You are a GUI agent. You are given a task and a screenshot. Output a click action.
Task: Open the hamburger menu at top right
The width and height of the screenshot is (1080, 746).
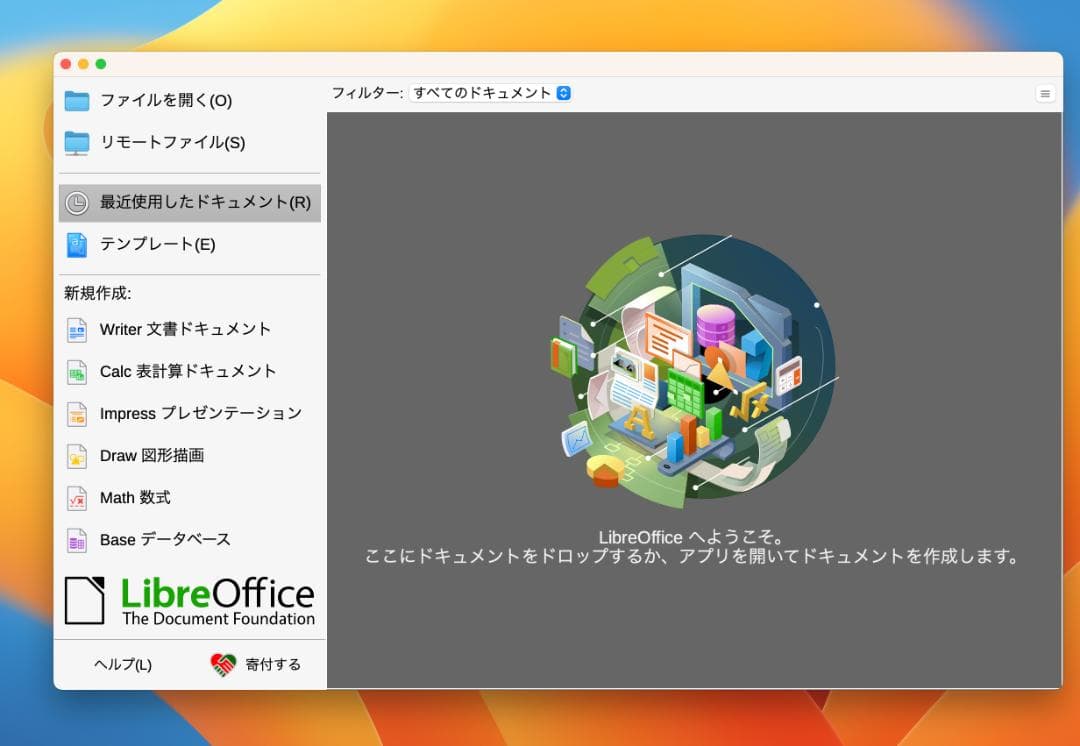click(1045, 92)
